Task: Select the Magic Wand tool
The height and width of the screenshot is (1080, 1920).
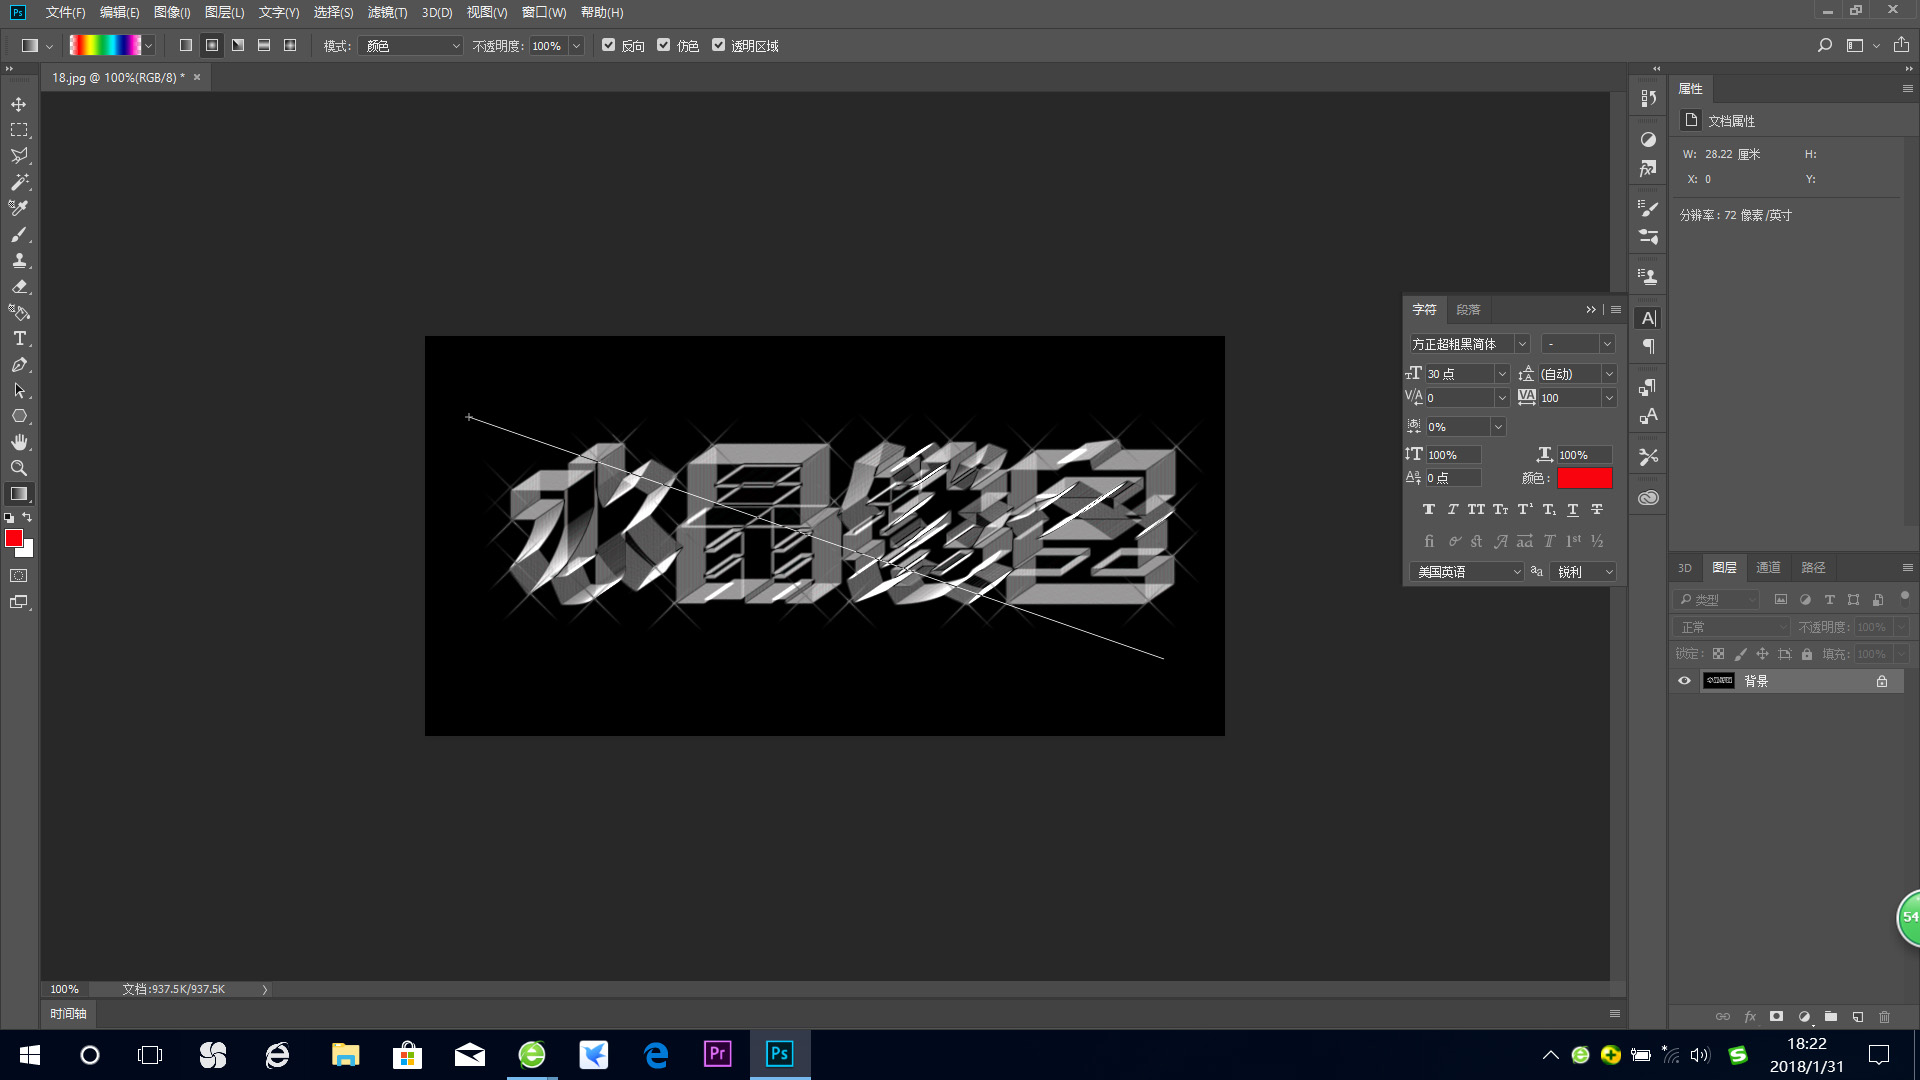Action: (19, 182)
